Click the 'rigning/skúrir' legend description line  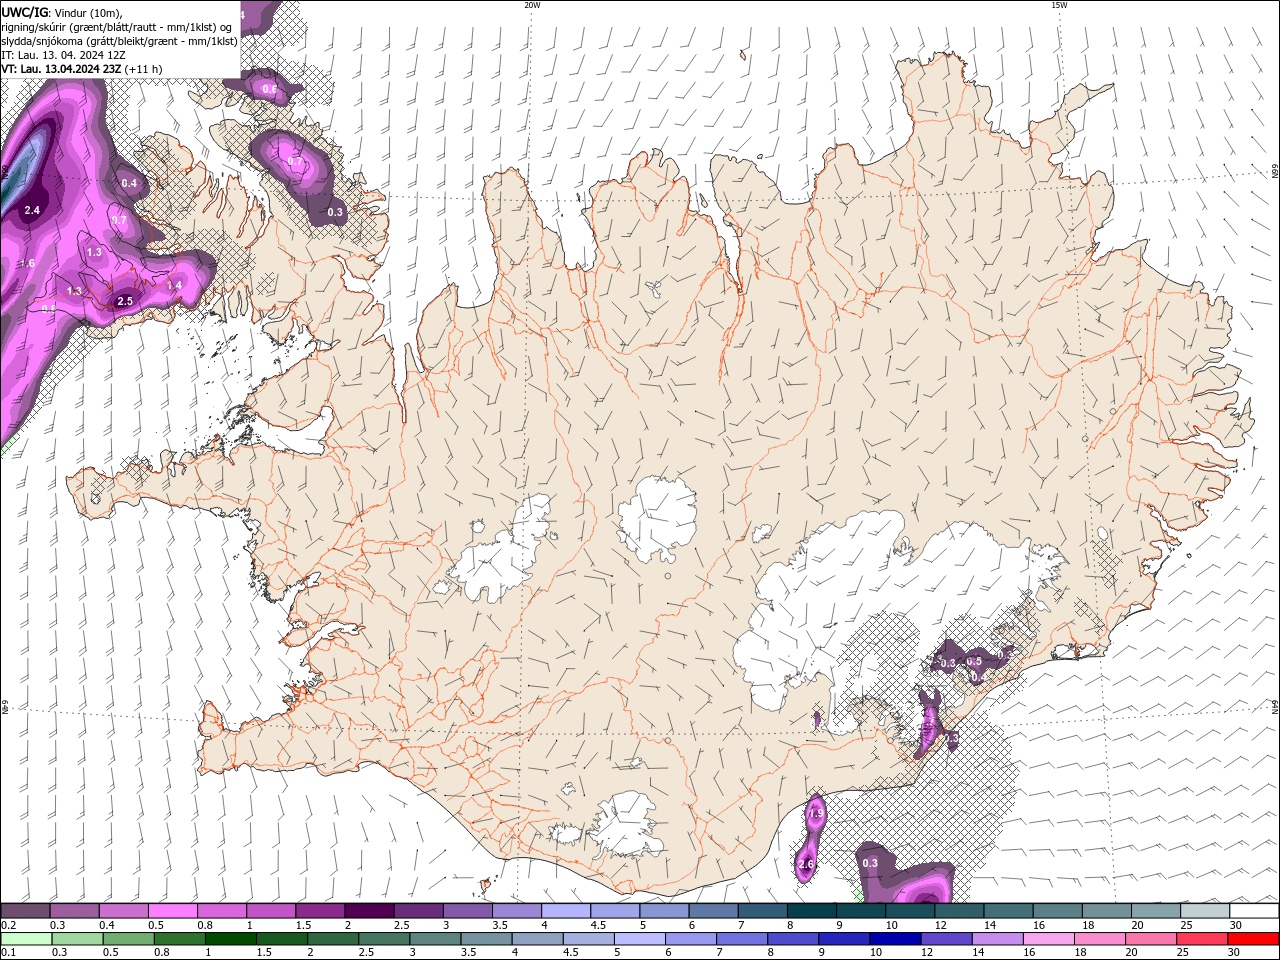(117, 27)
